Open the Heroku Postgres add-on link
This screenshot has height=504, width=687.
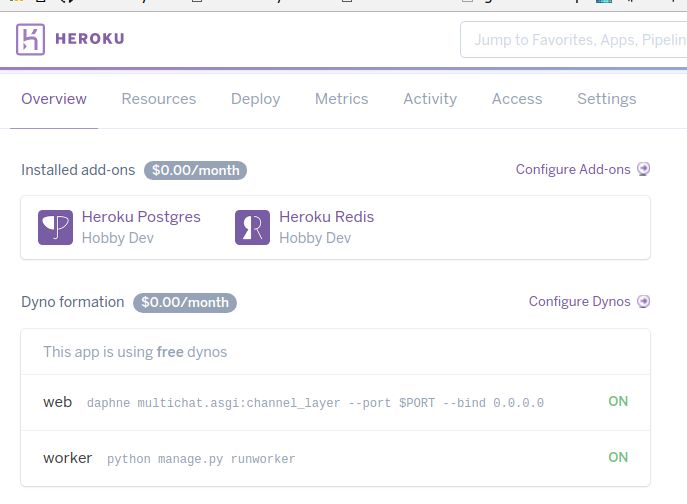tap(141, 217)
